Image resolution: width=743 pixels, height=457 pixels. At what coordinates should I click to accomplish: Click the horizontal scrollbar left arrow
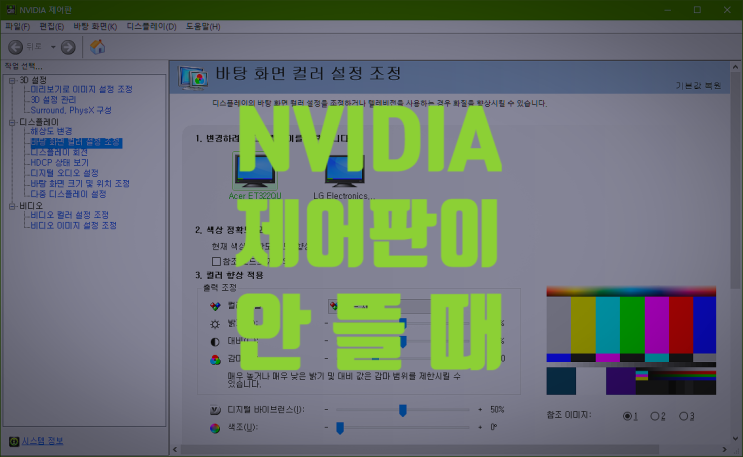coord(175,449)
